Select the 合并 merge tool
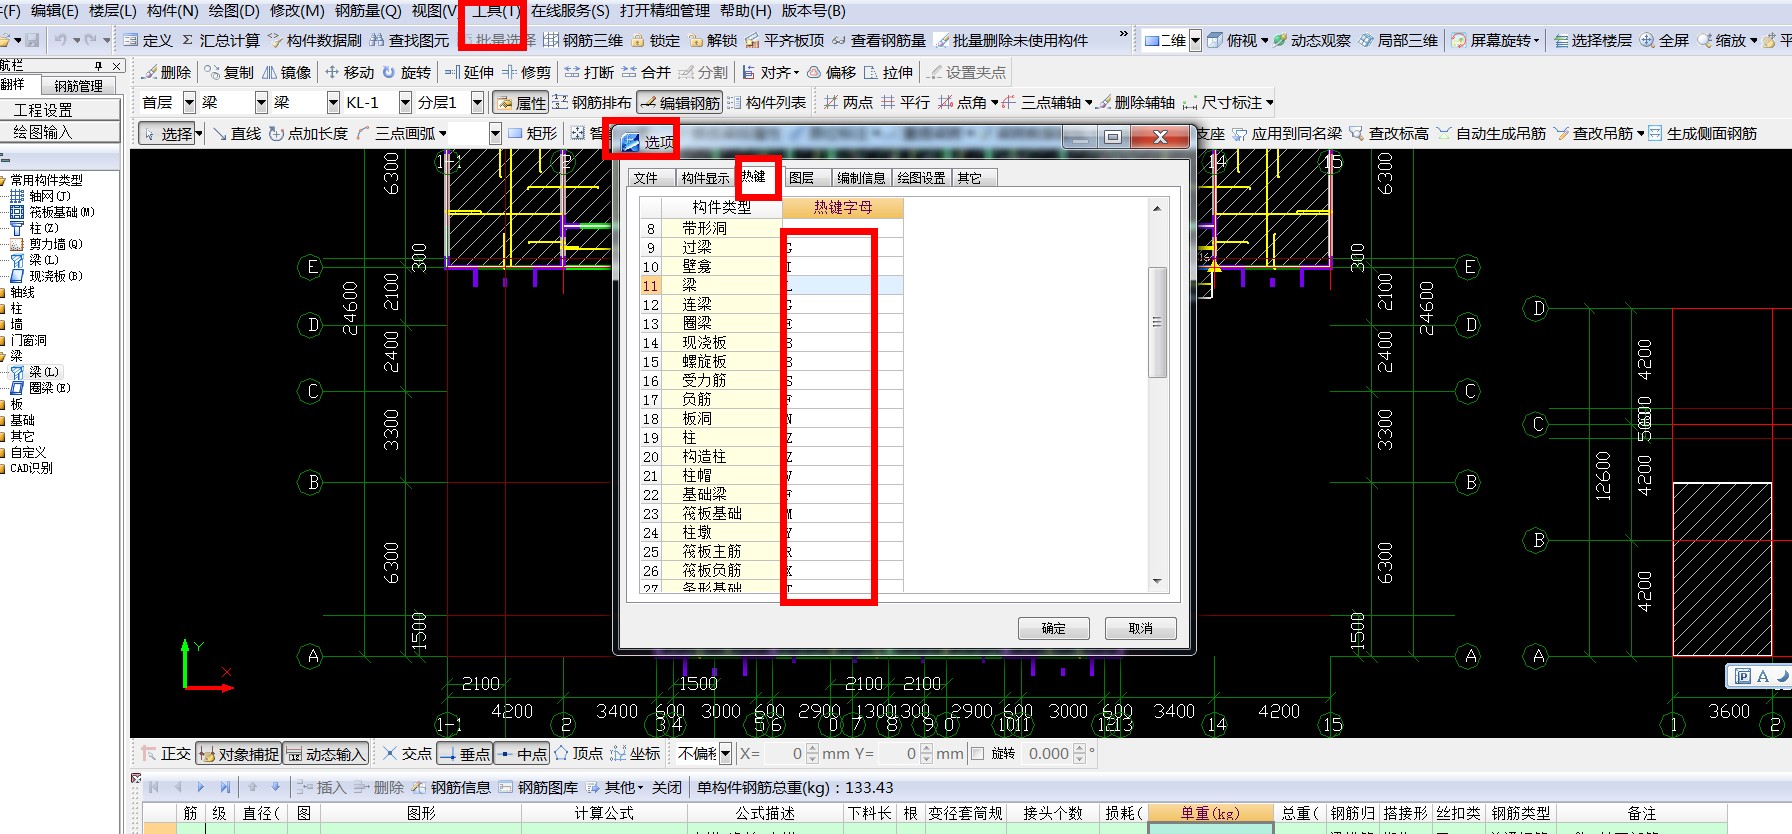1792x834 pixels. pyautogui.click(x=646, y=73)
